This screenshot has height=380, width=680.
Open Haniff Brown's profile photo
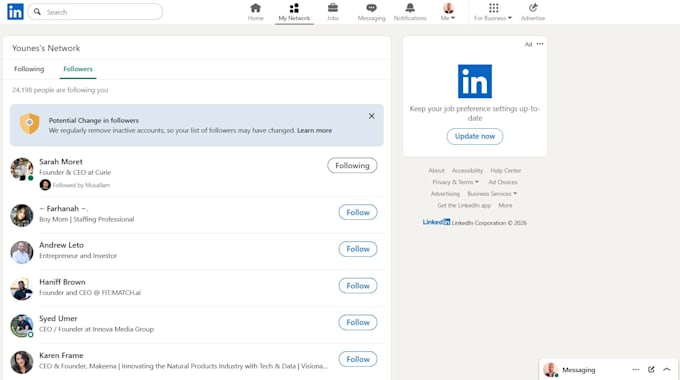pyautogui.click(x=22, y=289)
